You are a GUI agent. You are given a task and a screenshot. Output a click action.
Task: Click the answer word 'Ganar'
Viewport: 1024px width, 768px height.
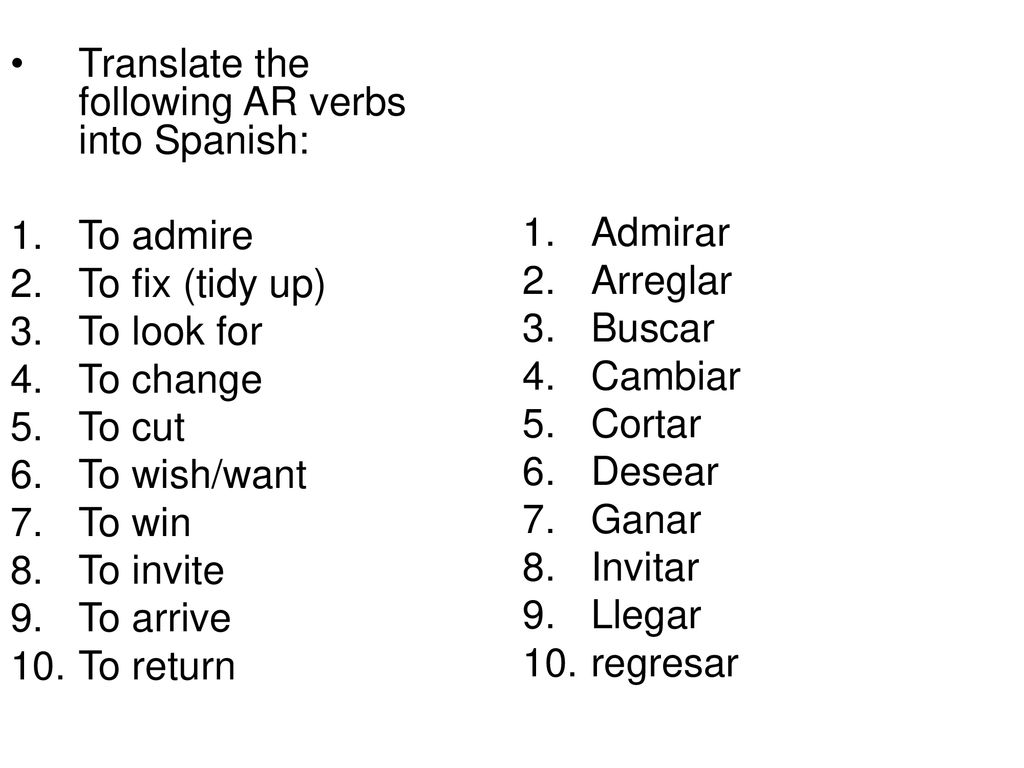pyautogui.click(x=646, y=520)
